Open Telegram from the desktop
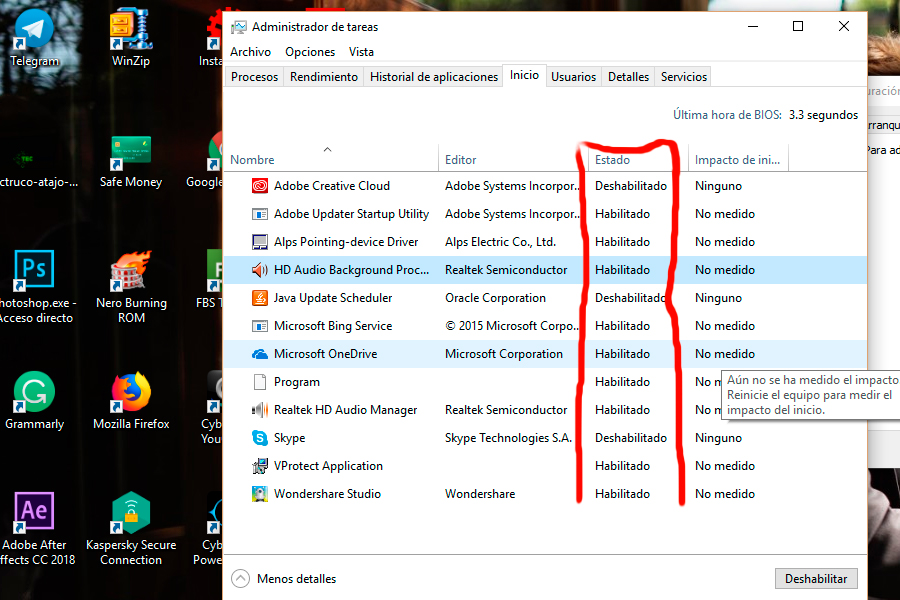 click(33, 30)
